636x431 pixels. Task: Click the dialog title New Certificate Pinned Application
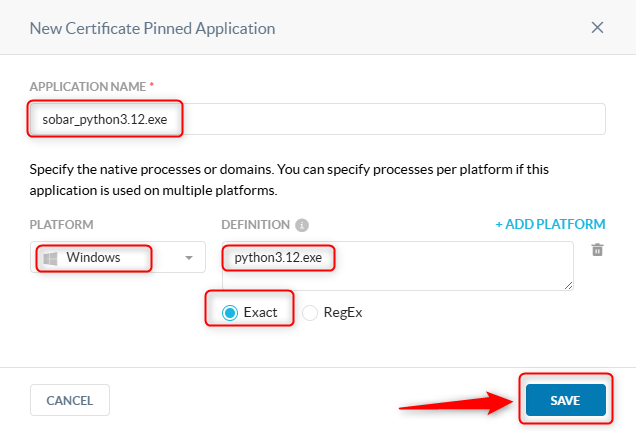153,28
